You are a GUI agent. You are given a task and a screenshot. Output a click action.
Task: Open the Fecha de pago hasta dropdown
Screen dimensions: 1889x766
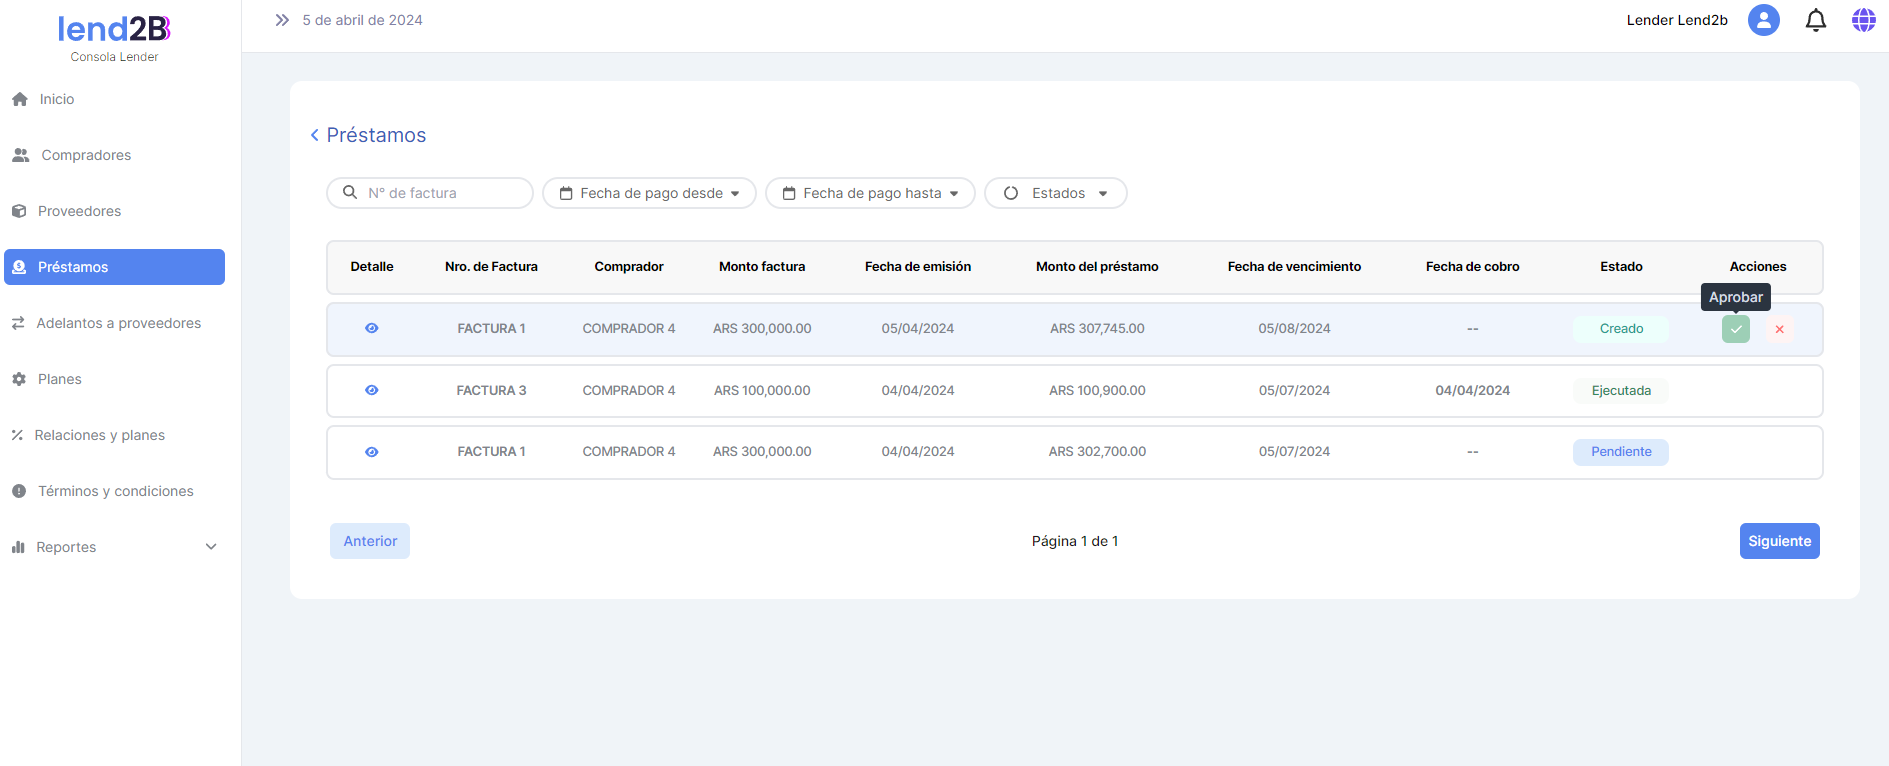coord(870,193)
